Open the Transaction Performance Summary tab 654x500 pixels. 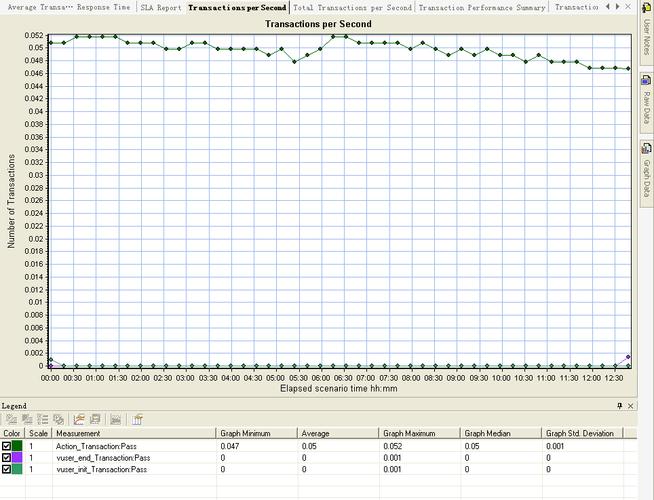click(482, 7)
